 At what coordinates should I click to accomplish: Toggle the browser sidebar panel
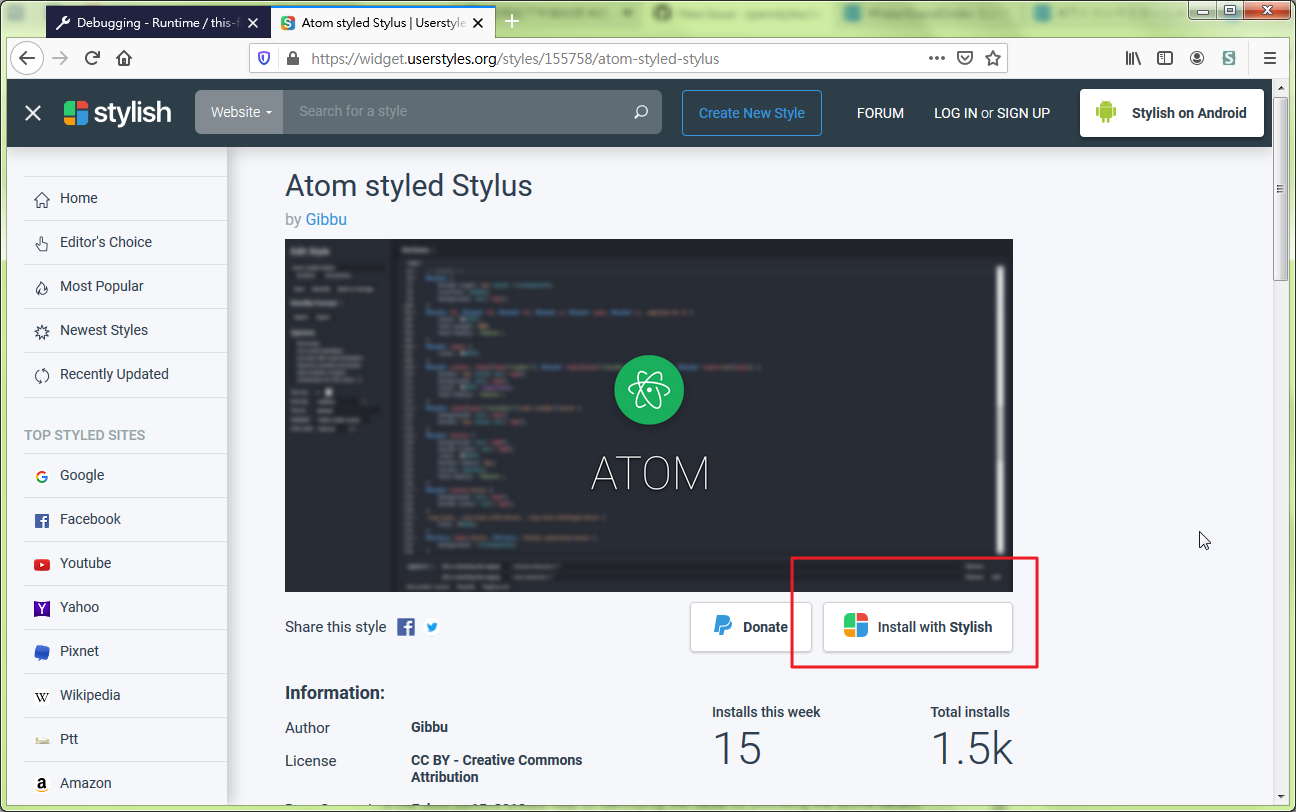[1165, 58]
